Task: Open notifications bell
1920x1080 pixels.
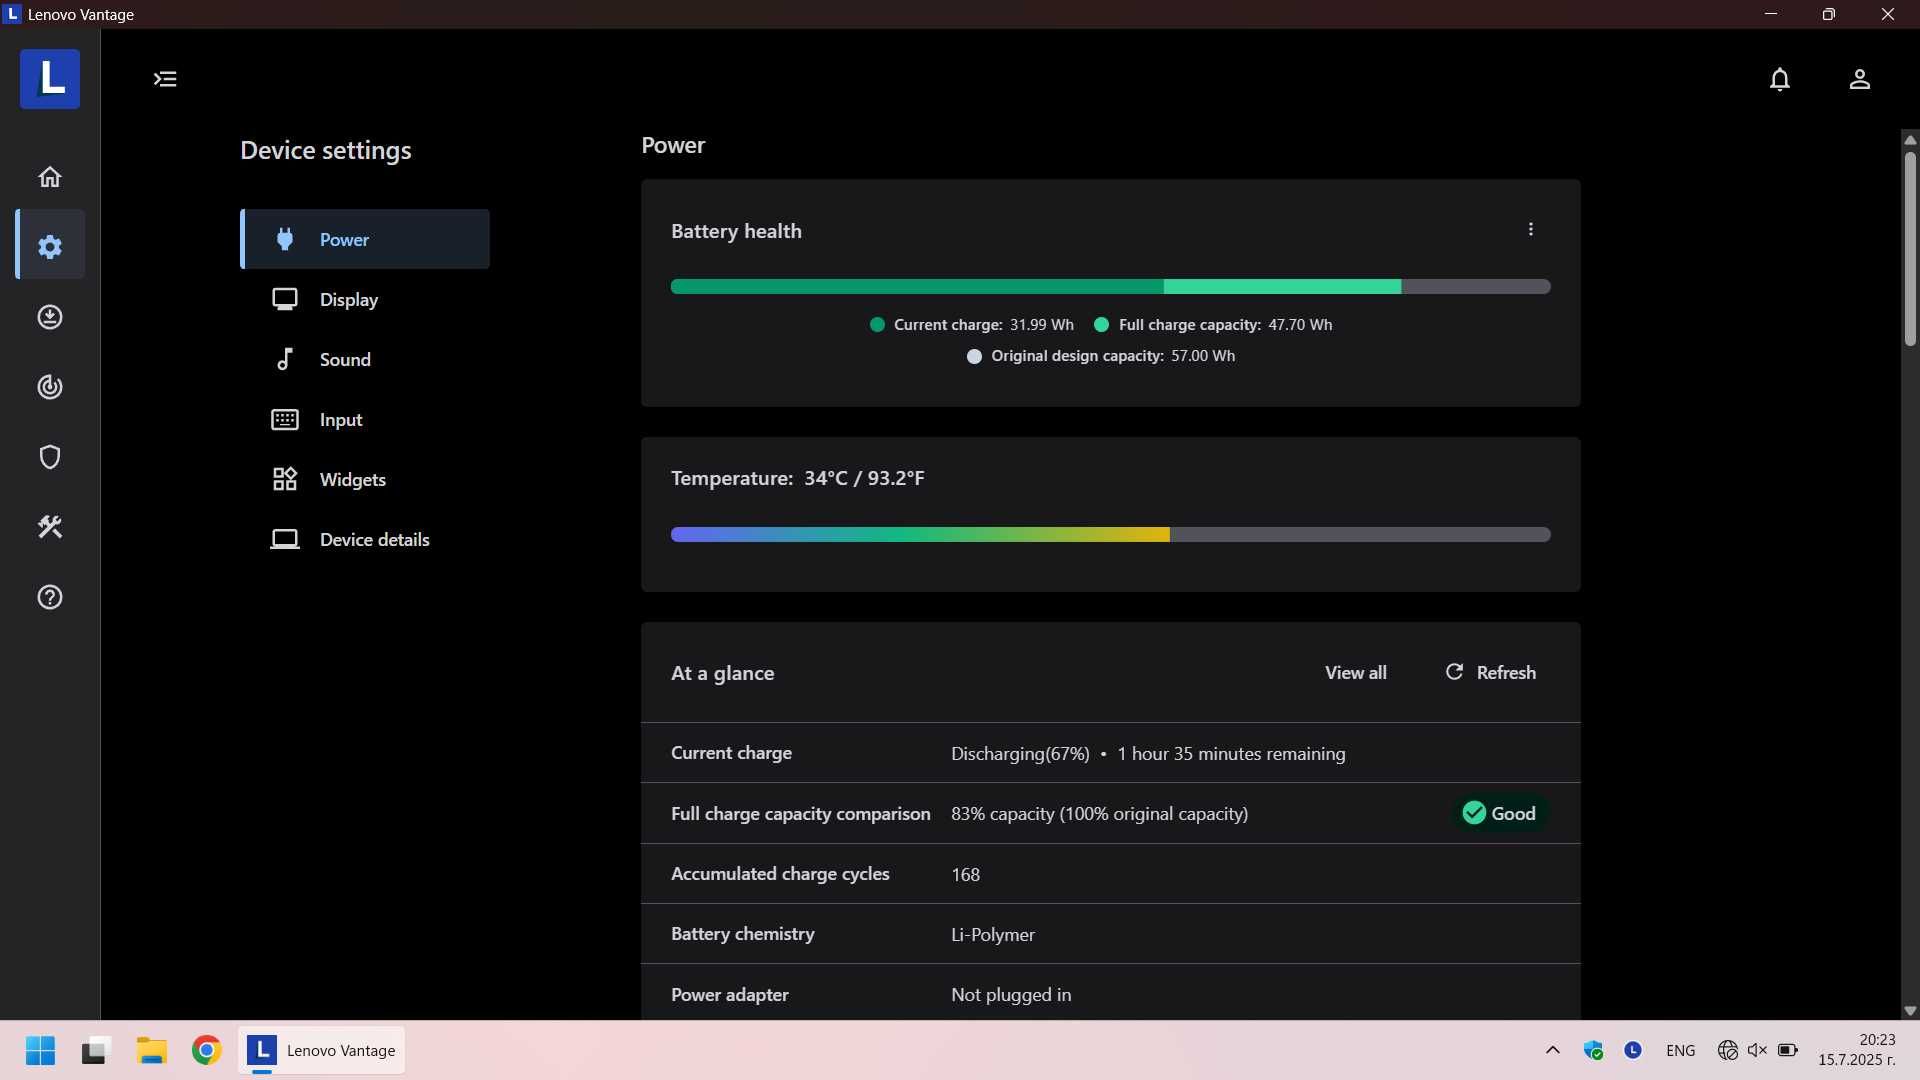Action: (x=1780, y=79)
